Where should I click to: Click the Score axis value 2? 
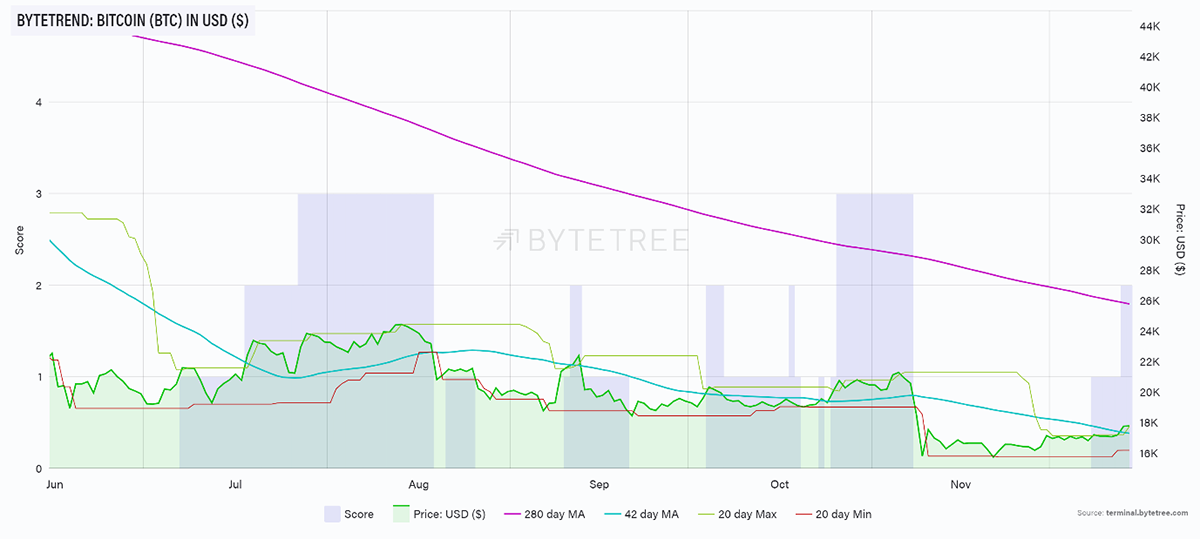coord(37,285)
